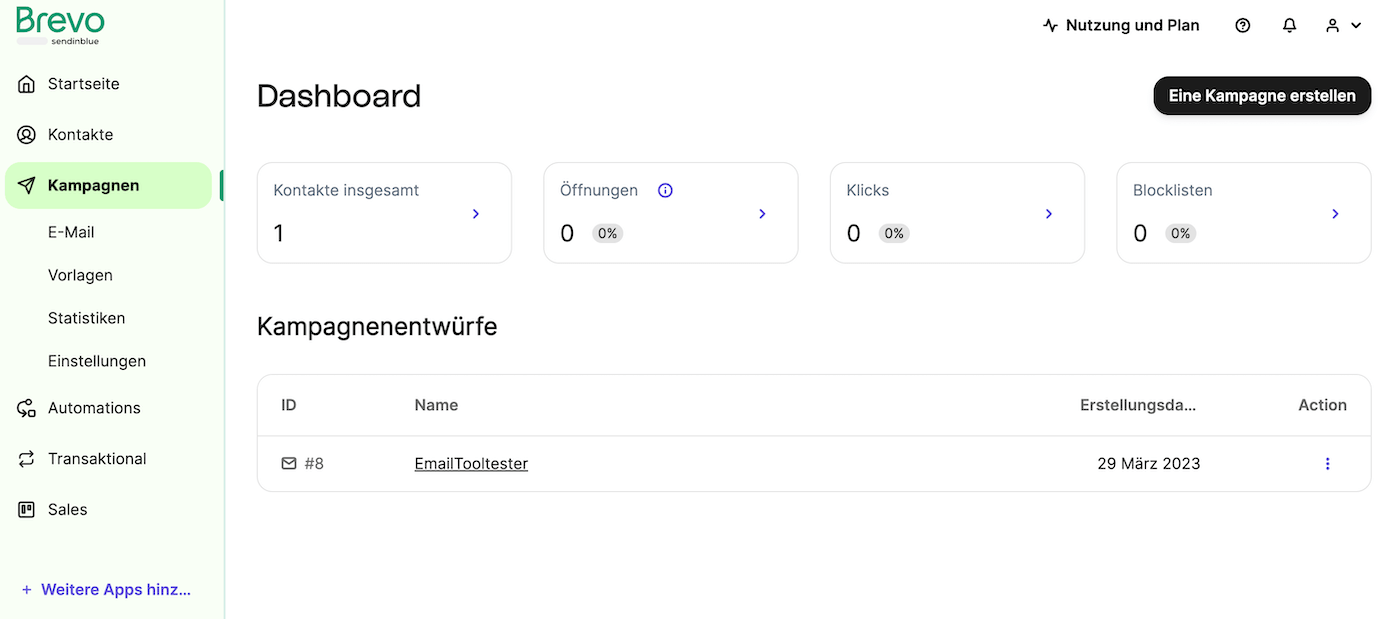Click the Klicks card label

click(x=868, y=190)
